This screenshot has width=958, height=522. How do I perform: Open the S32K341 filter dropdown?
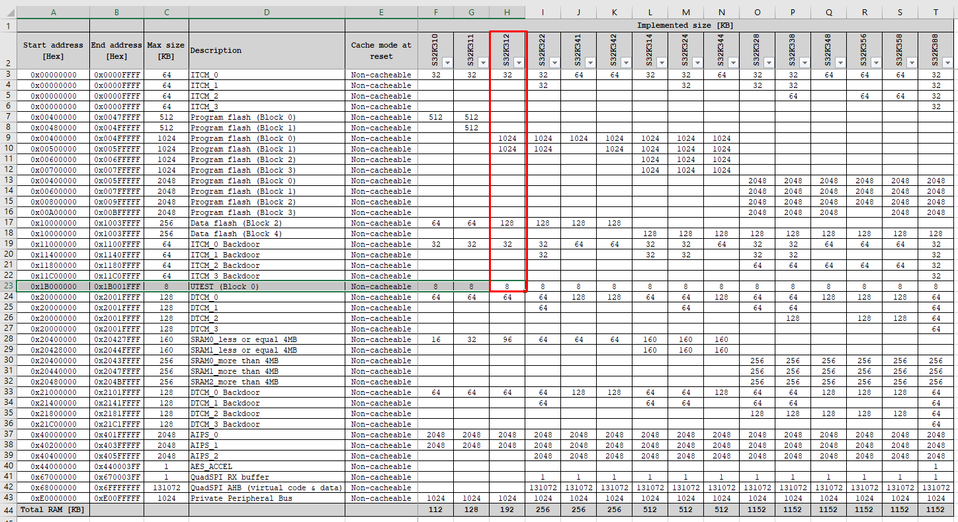[590, 62]
